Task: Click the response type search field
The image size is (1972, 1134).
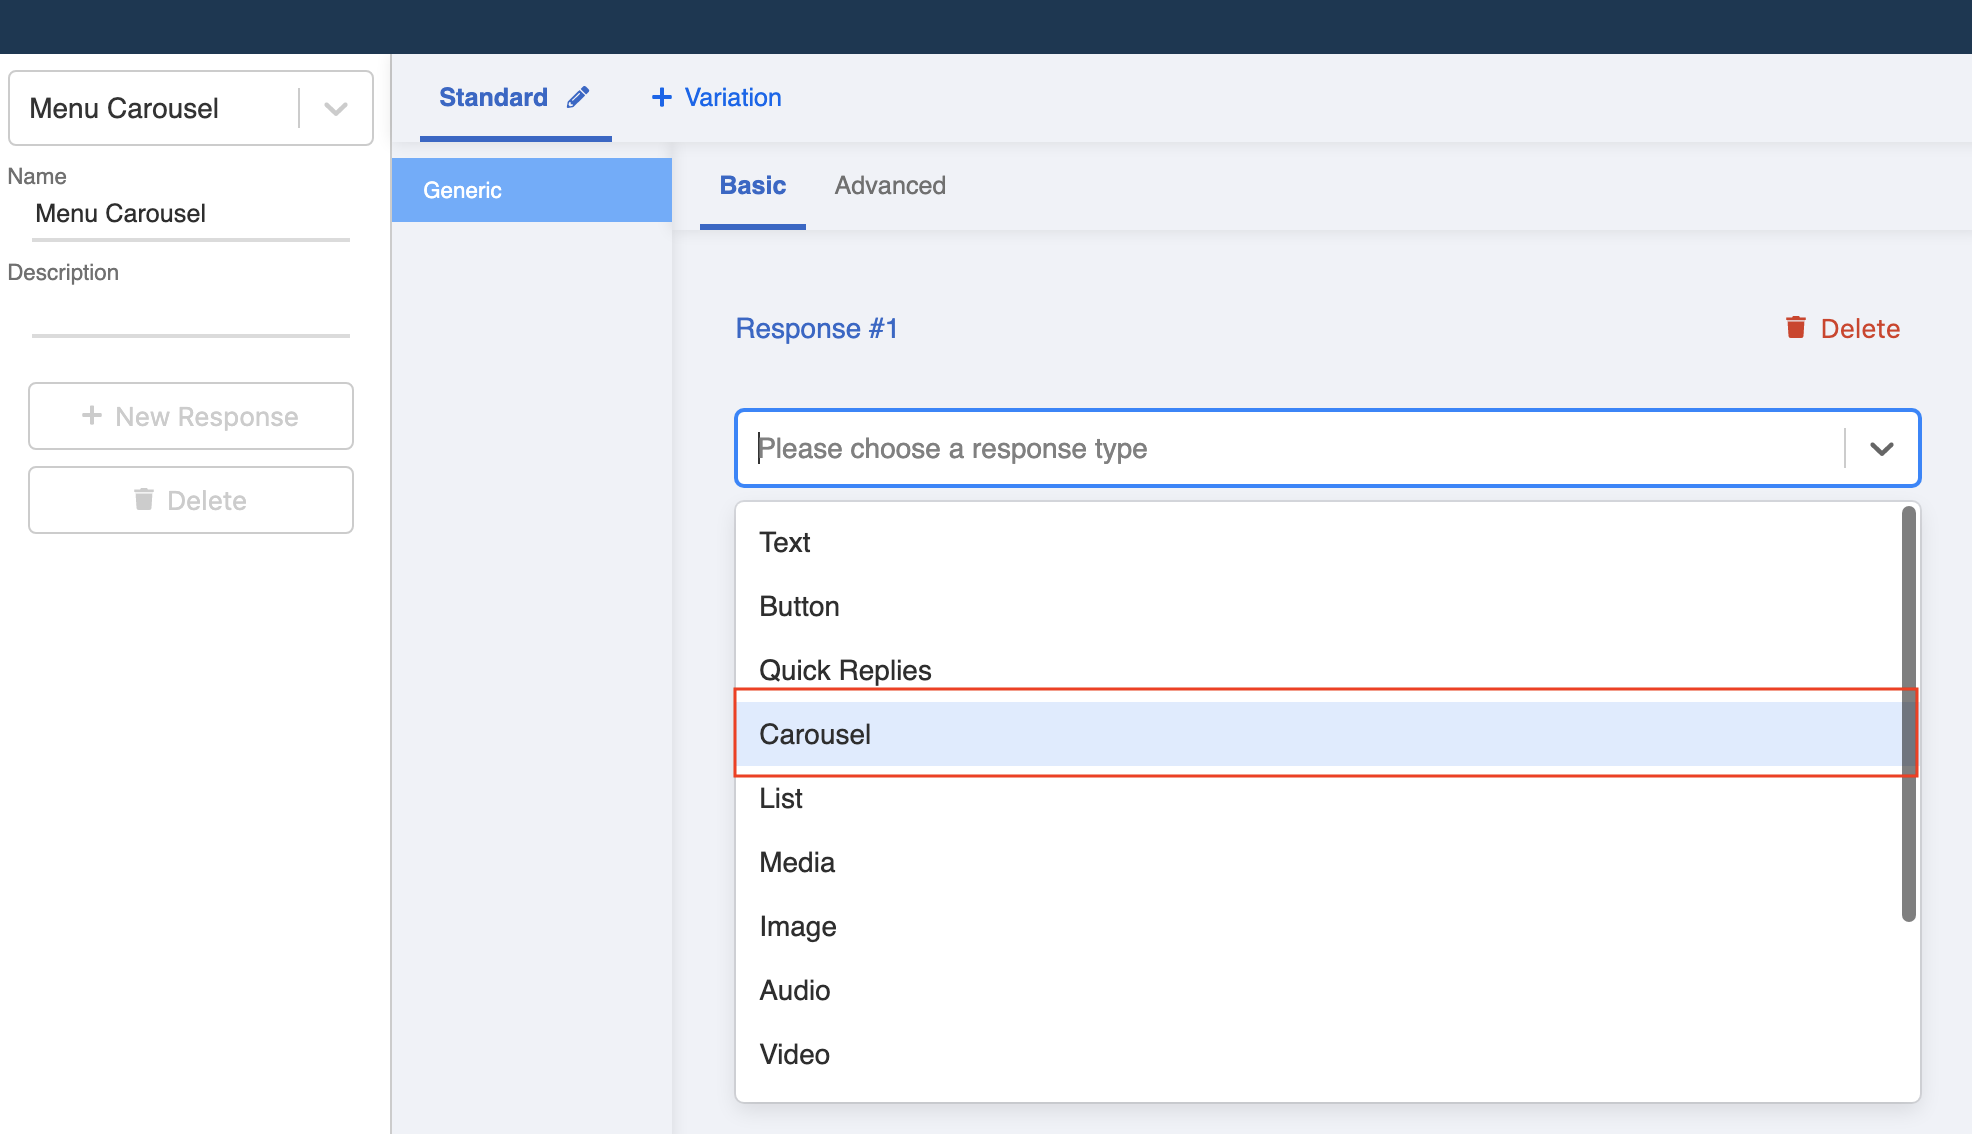Action: pos(1290,449)
